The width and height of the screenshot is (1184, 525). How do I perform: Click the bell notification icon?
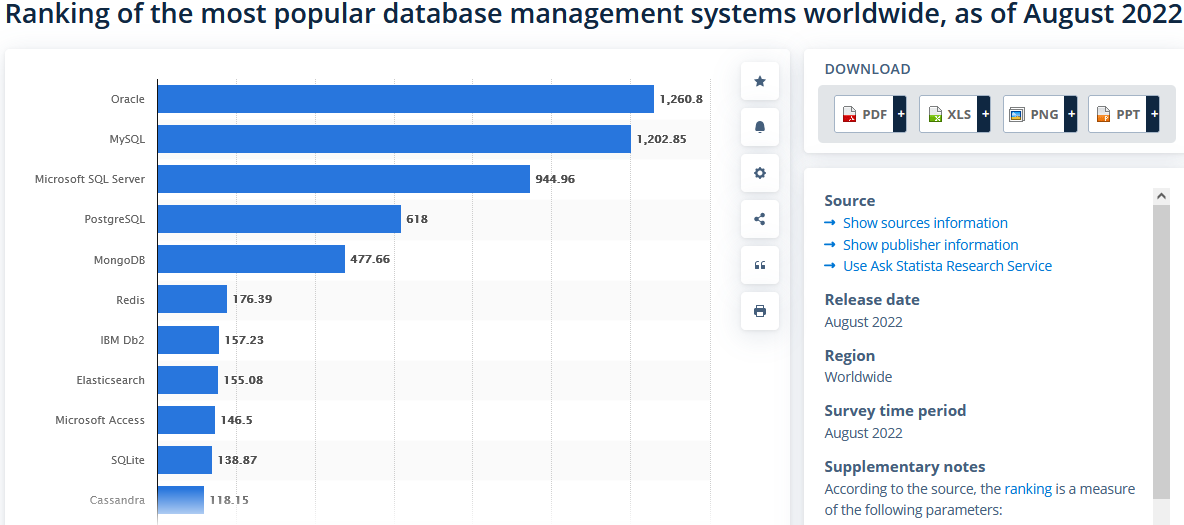click(x=759, y=127)
